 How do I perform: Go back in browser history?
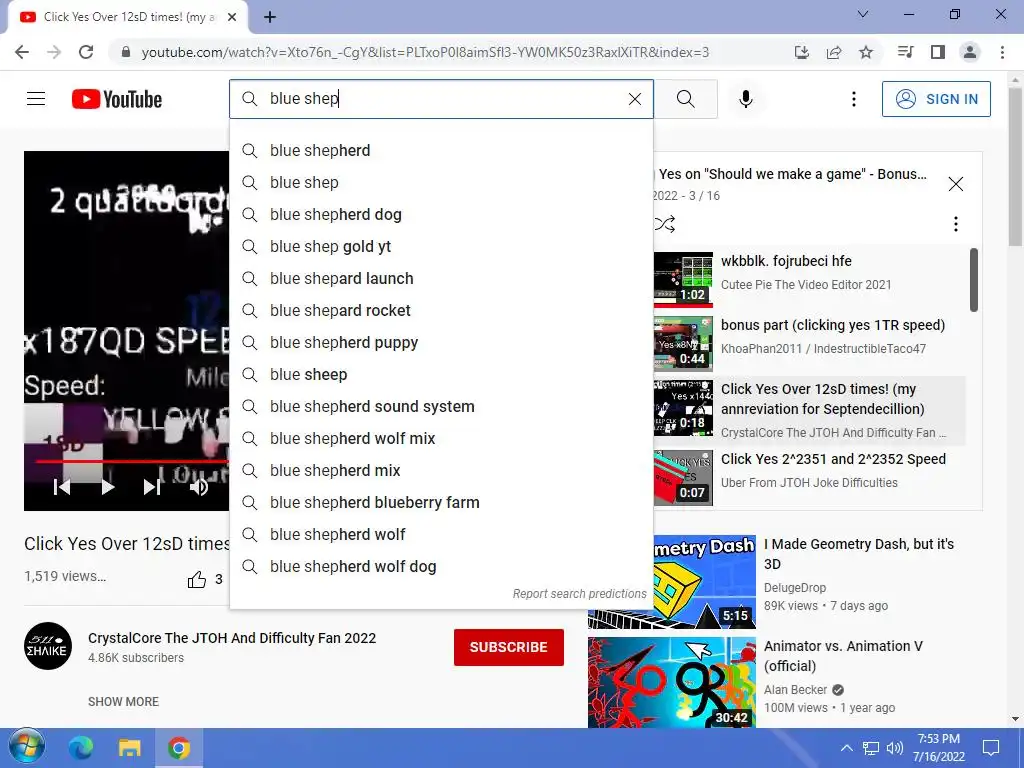pos(22,52)
